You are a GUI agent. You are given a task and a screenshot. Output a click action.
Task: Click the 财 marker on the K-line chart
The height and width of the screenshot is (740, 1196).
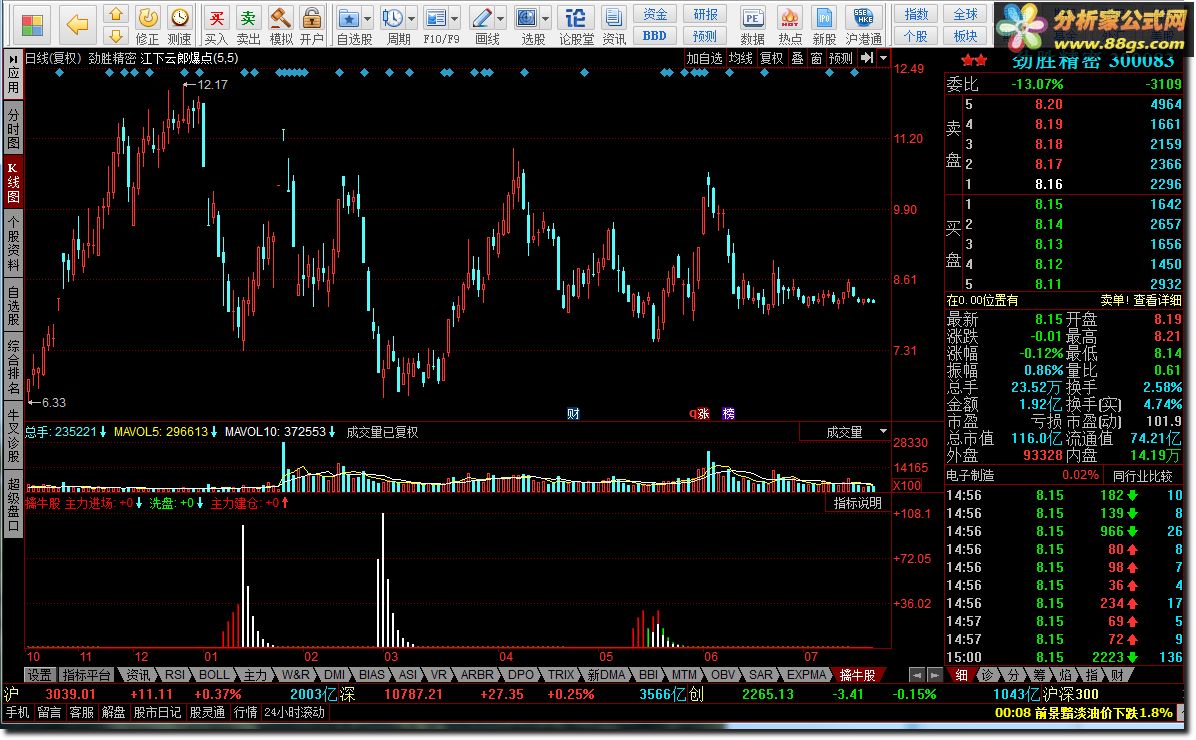point(574,413)
